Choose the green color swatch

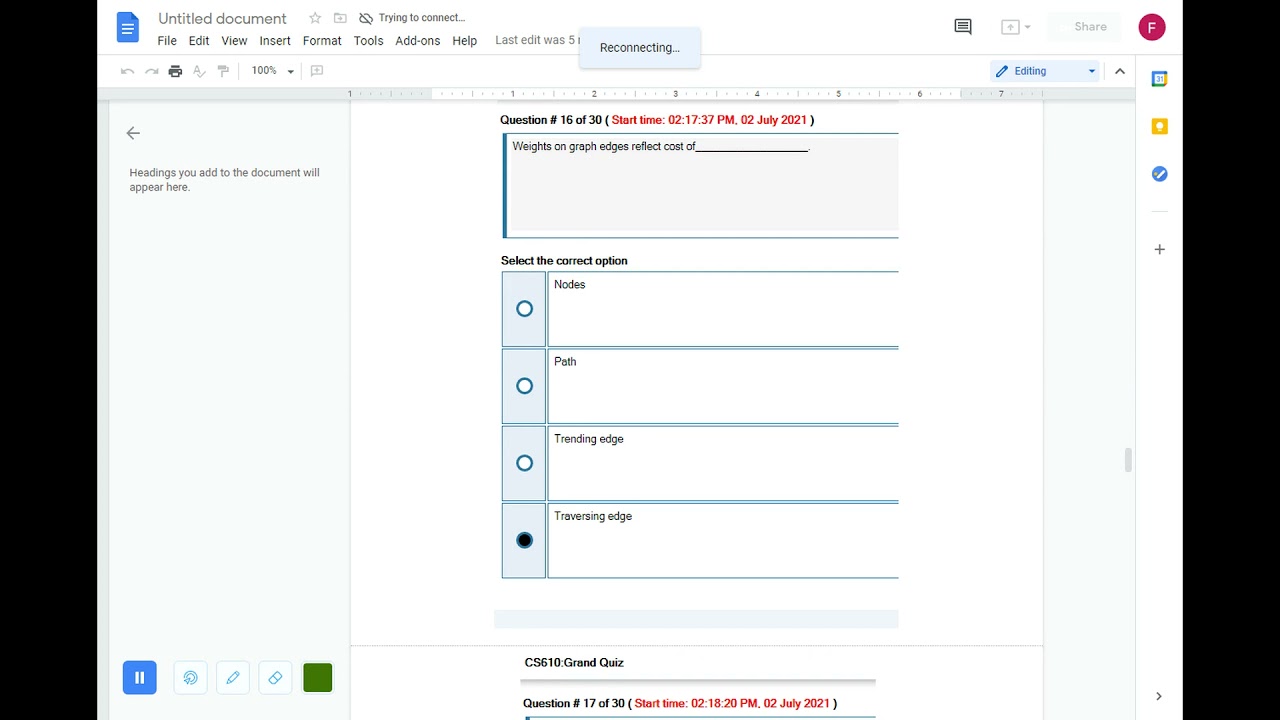317,678
